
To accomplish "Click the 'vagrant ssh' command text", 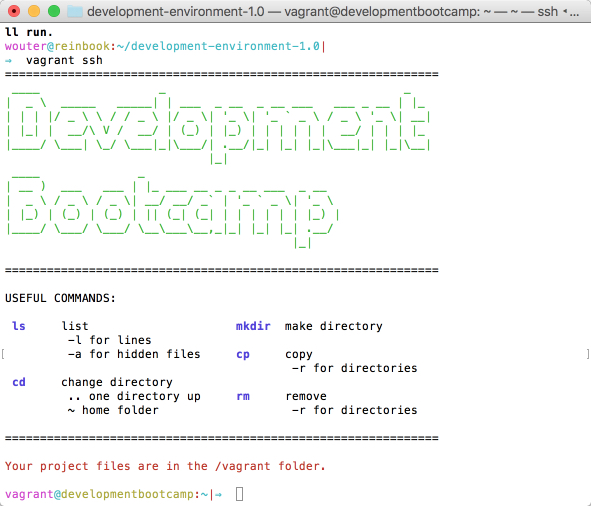I will pyautogui.click(x=64, y=60).
